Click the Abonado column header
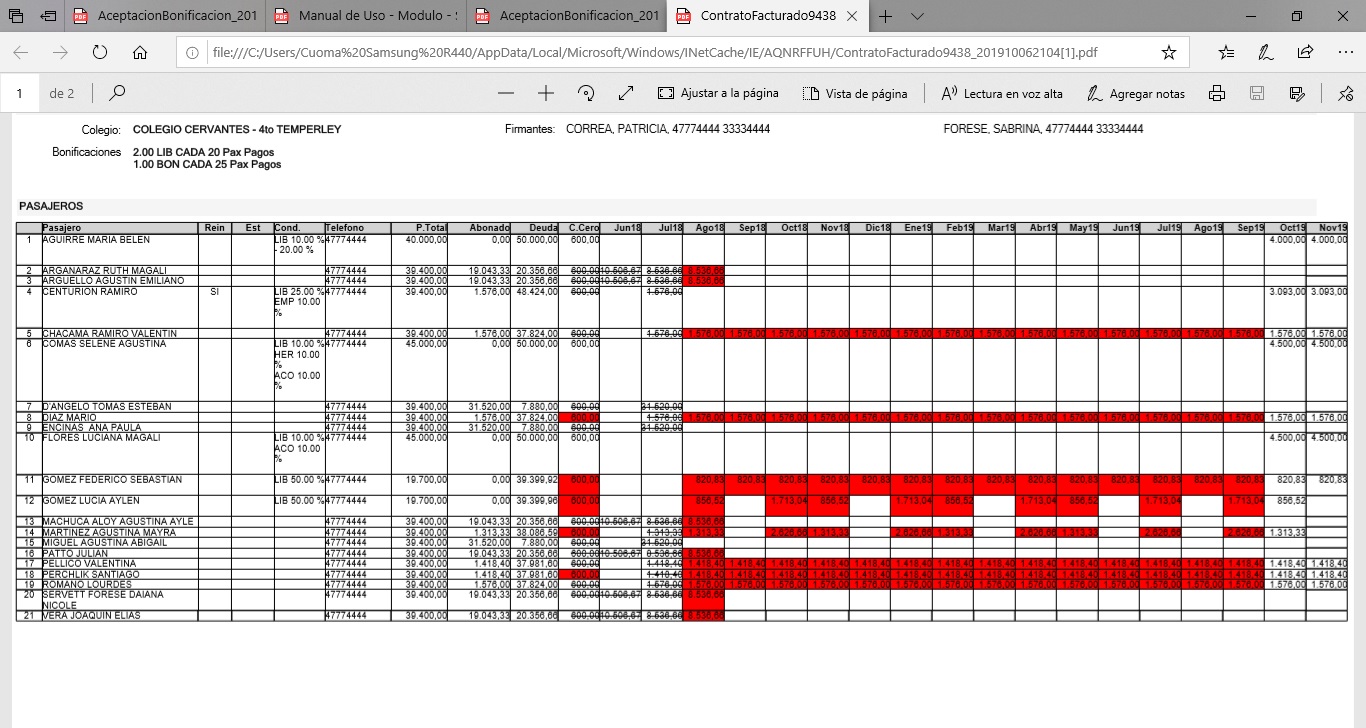Image resolution: width=1366 pixels, height=728 pixels. pos(480,228)
